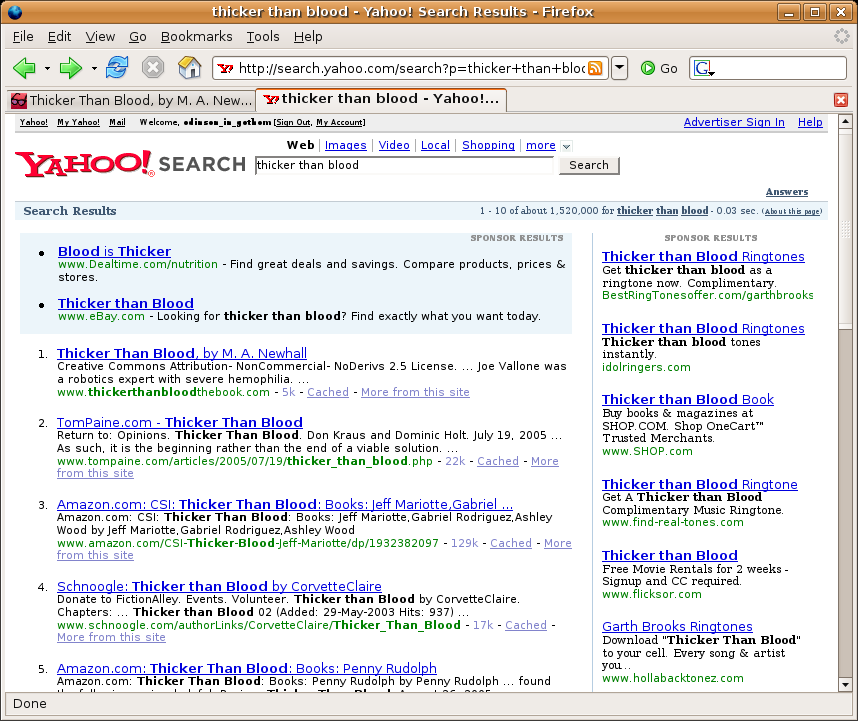
Task: Switch to Shopping search link
Action: [x=488, y=145]
